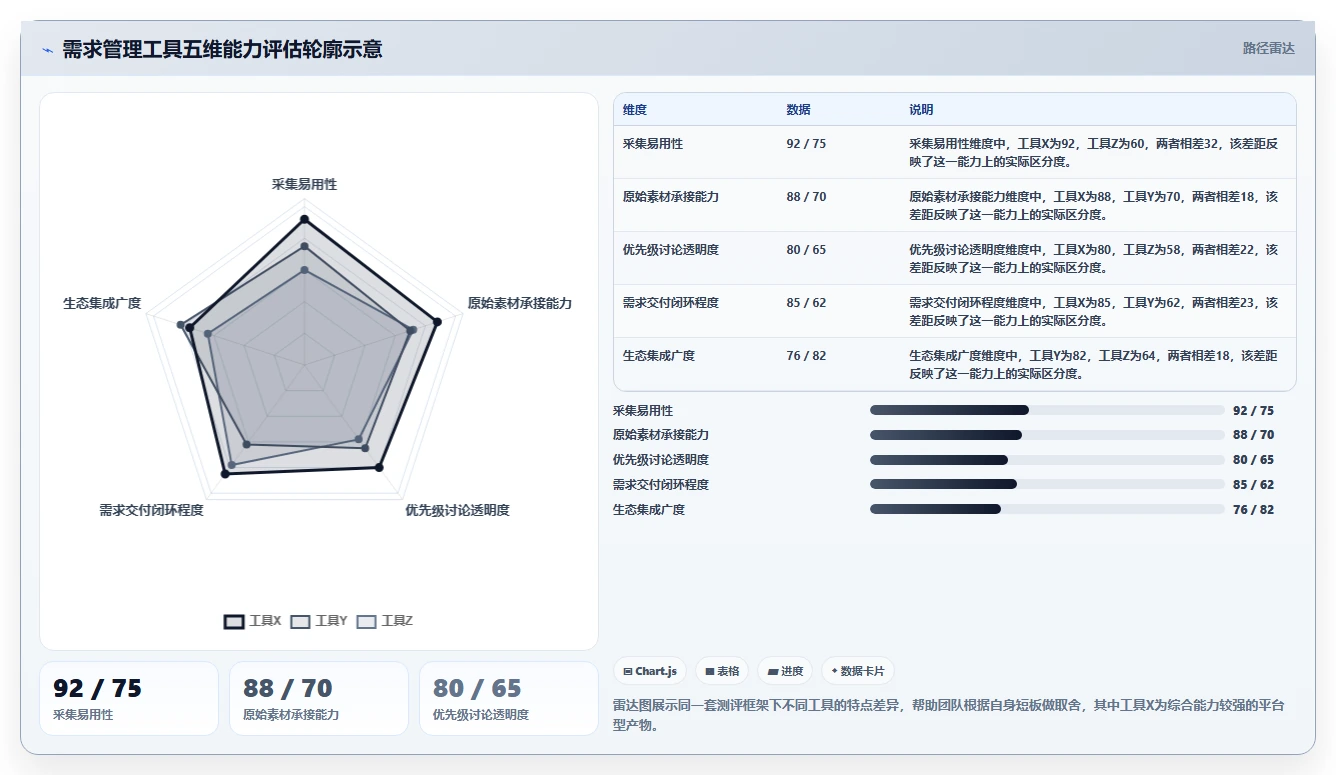Select the 优先级讨论透明度 table row name
The height and width of the screenshot is (775, 1336).
tap(671, 250)
